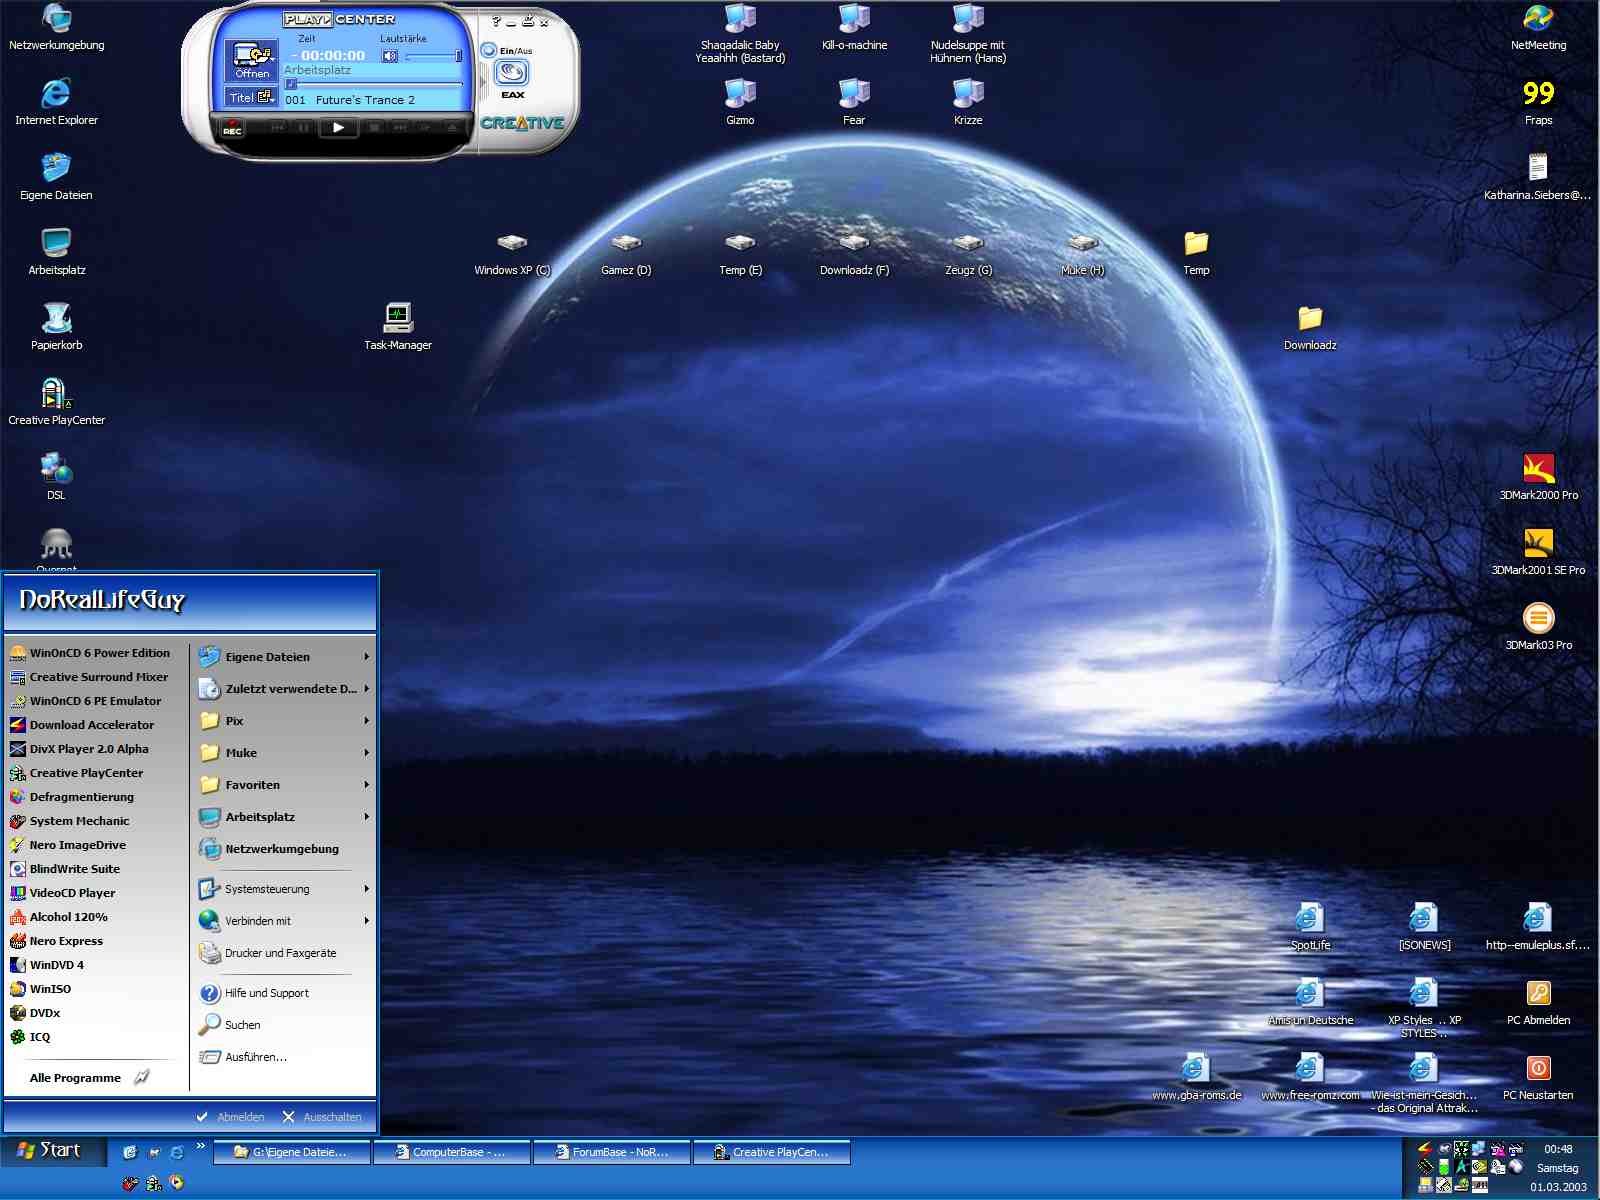The height and width of the screenshot is (1200, 1600).
Task: Click the PlayCenter track position slider
Action: point(374,84)
